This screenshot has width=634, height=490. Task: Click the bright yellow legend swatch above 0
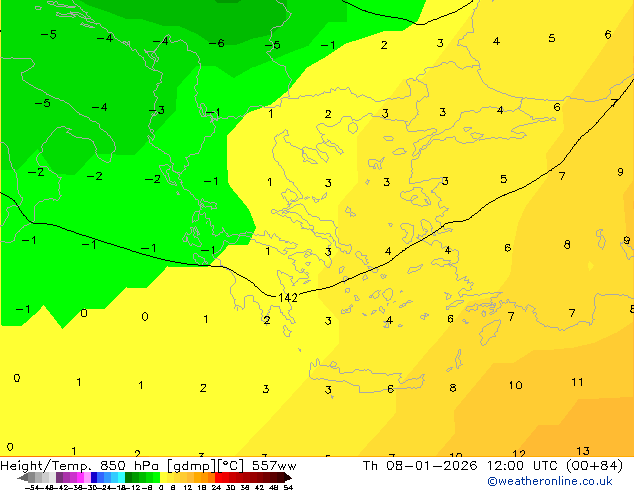163,477
